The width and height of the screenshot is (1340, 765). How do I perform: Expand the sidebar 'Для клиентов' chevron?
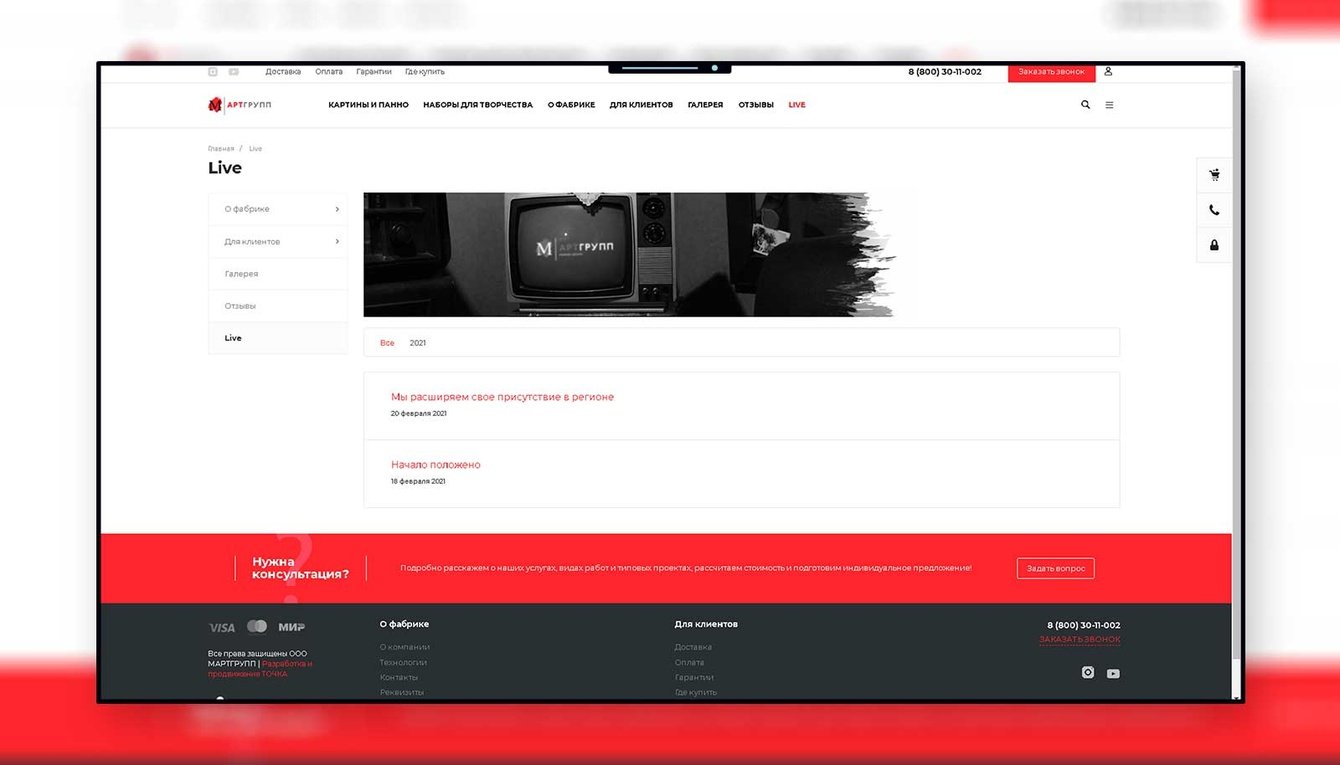[x=337, y=242]
